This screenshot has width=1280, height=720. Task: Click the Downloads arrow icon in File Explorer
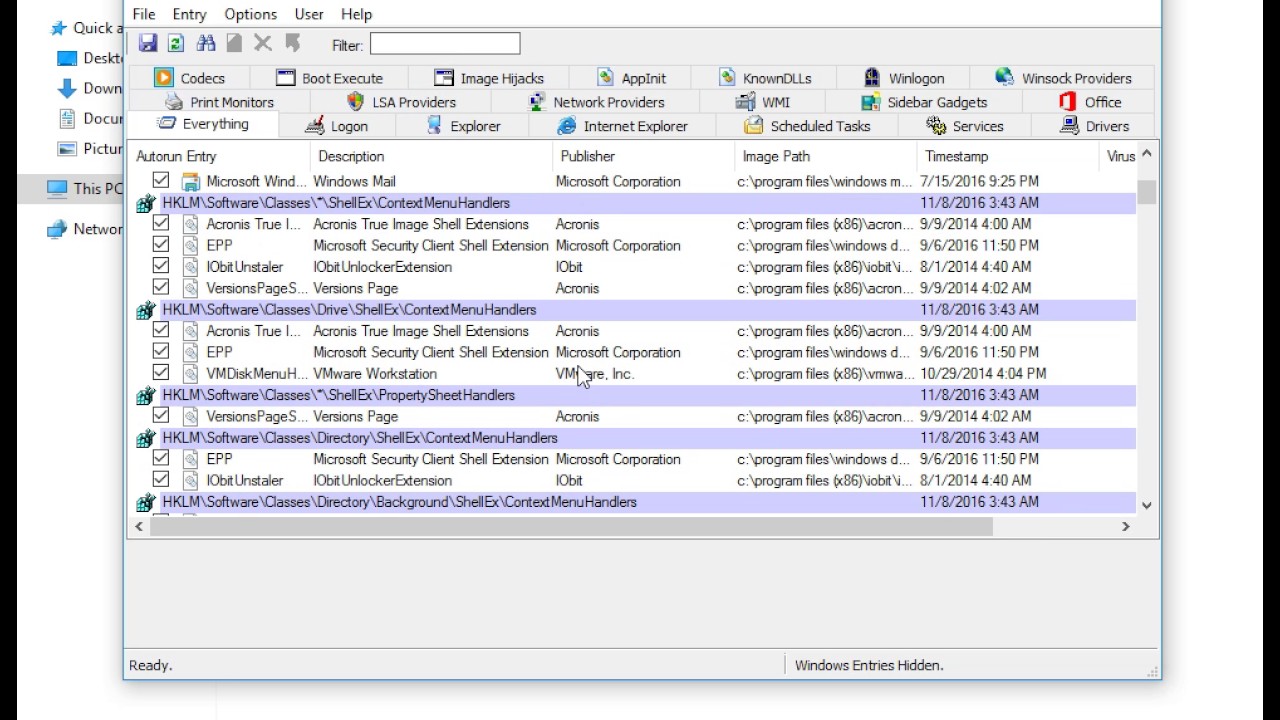(67, 88)
